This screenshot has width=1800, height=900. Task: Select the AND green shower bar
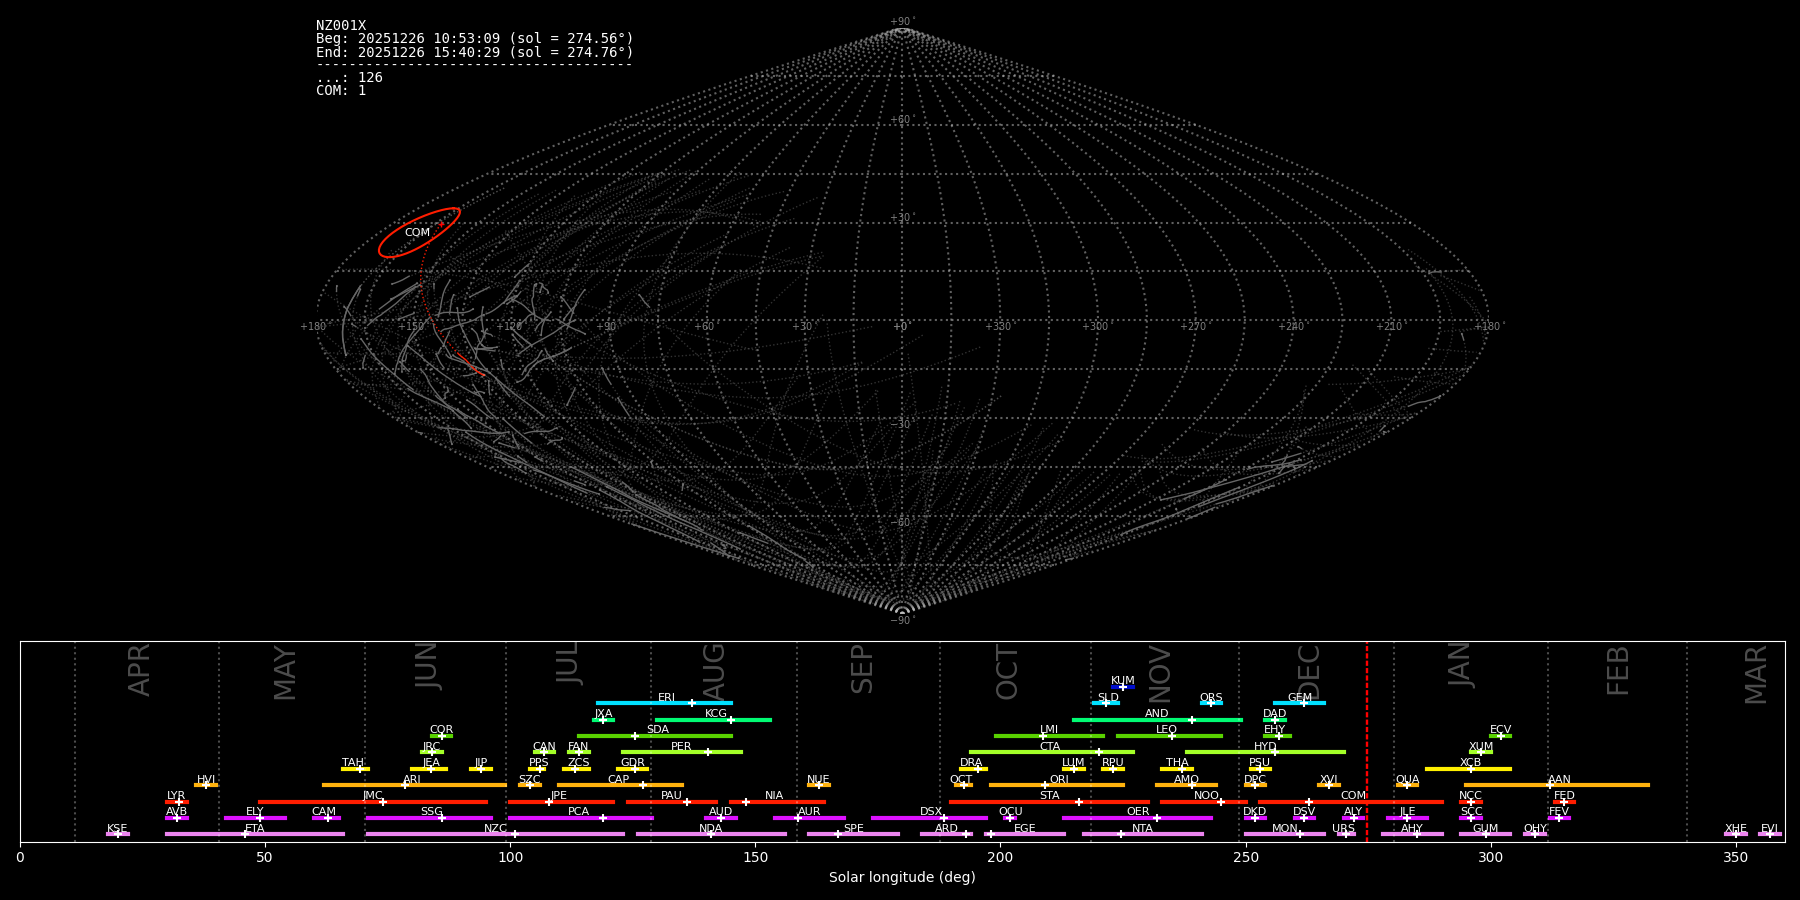click(1157, 720)
